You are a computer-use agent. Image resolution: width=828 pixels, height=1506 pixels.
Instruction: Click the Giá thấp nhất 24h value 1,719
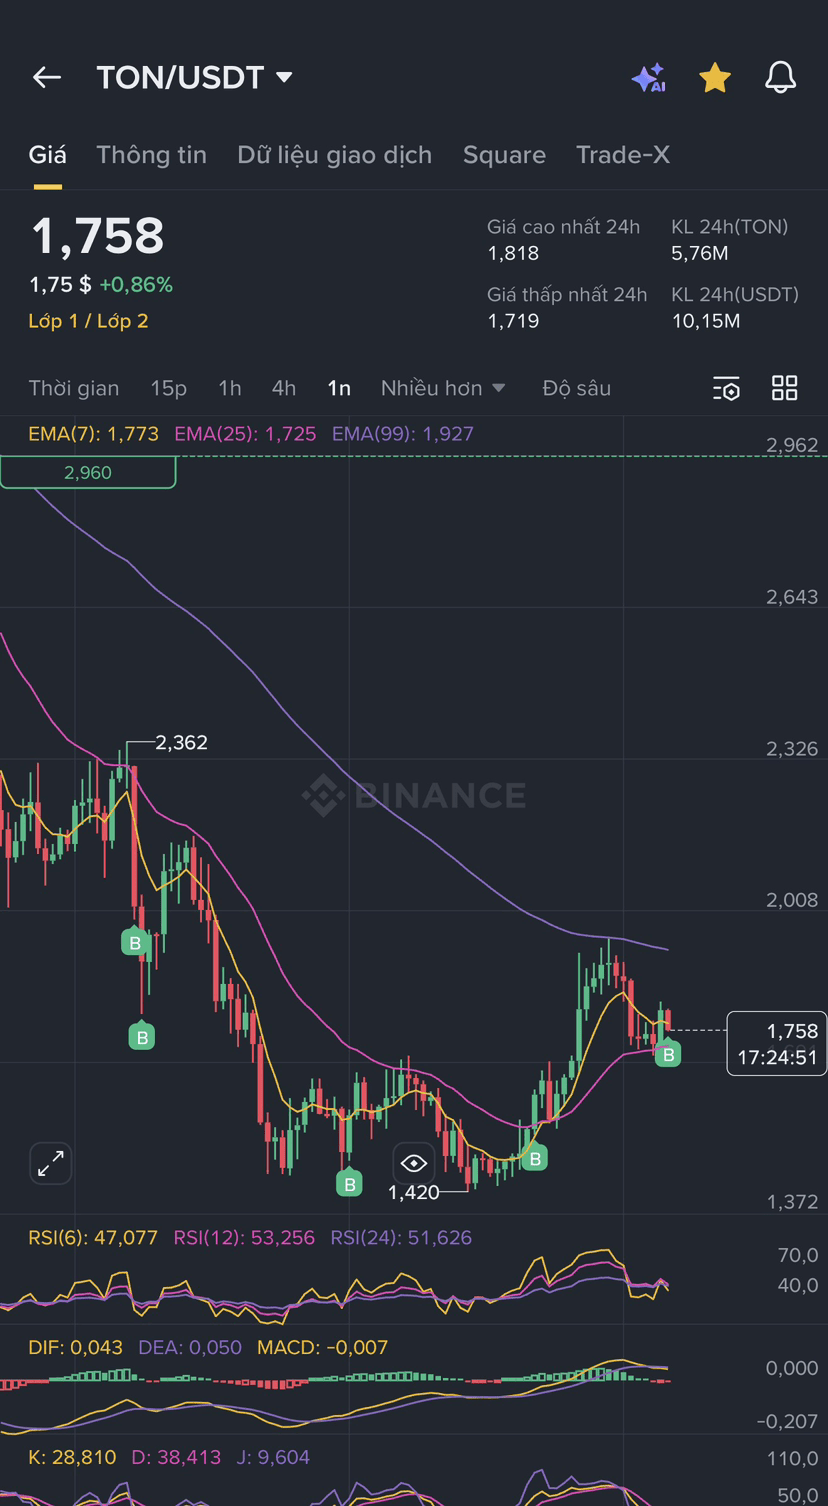pyautogui.click(x=513, y=321)
